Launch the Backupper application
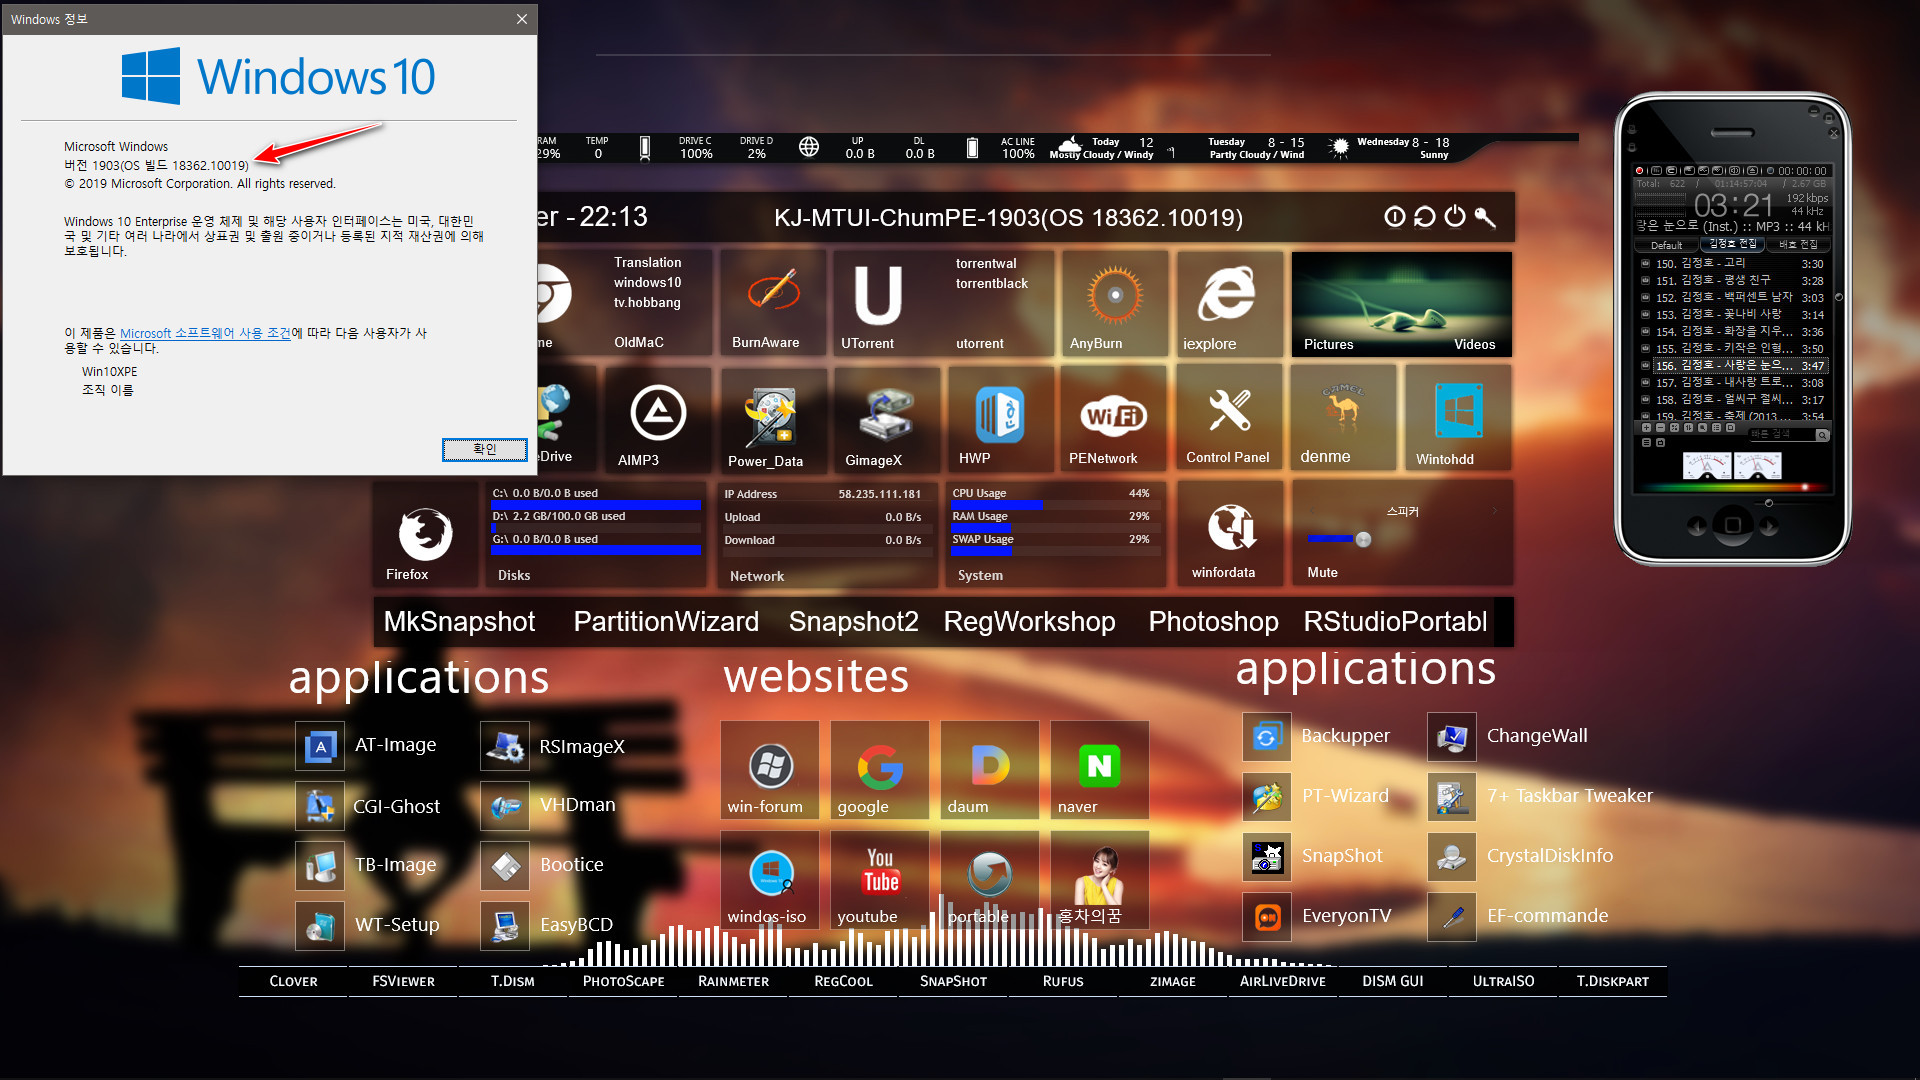This screenshot has height=1080, width=1920. 1267,737
